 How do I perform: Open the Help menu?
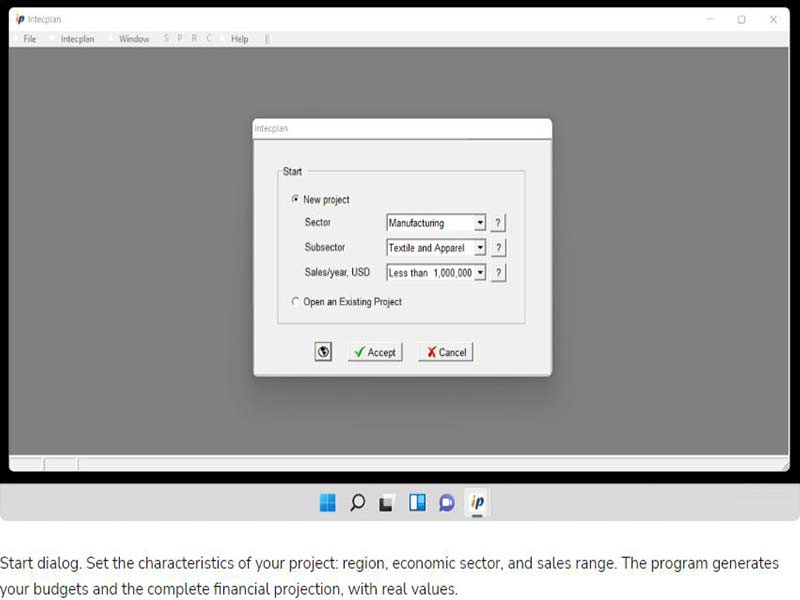(x=239, y=39)
